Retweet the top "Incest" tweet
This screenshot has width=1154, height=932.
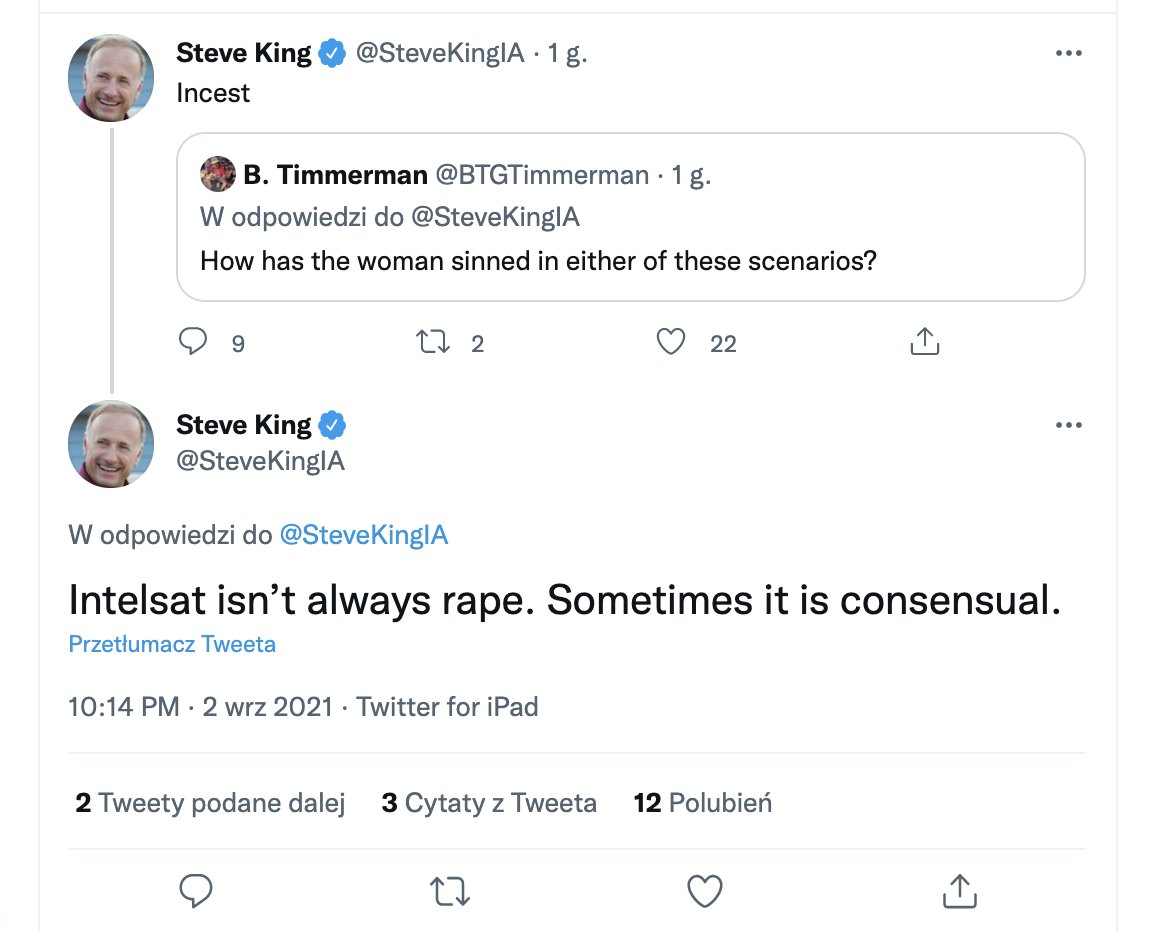[x=433, y=343]
